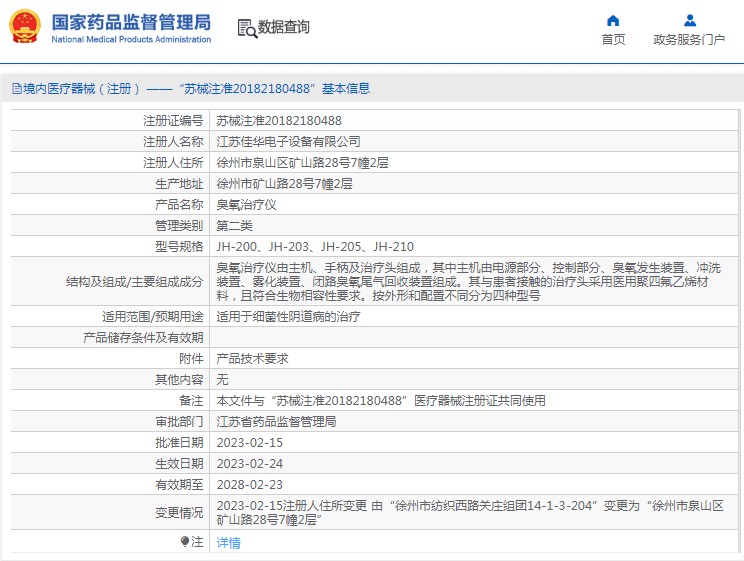Click the 数据查询 text label
744x561 pixels.
coord(284,27)
